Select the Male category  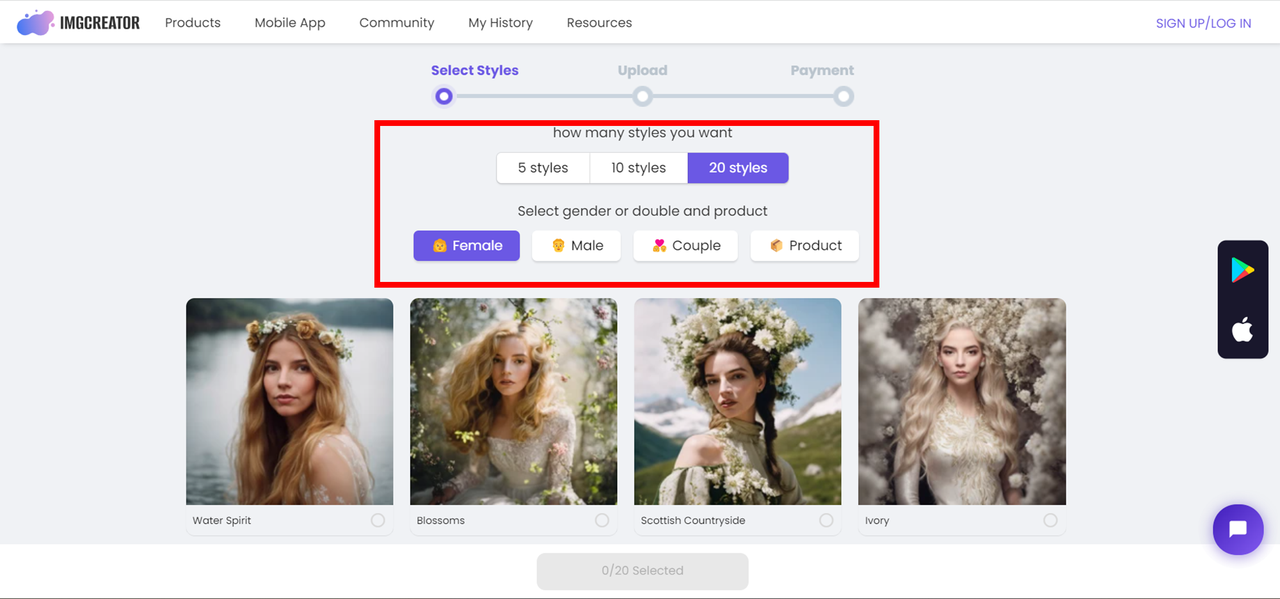coord(576,245)
